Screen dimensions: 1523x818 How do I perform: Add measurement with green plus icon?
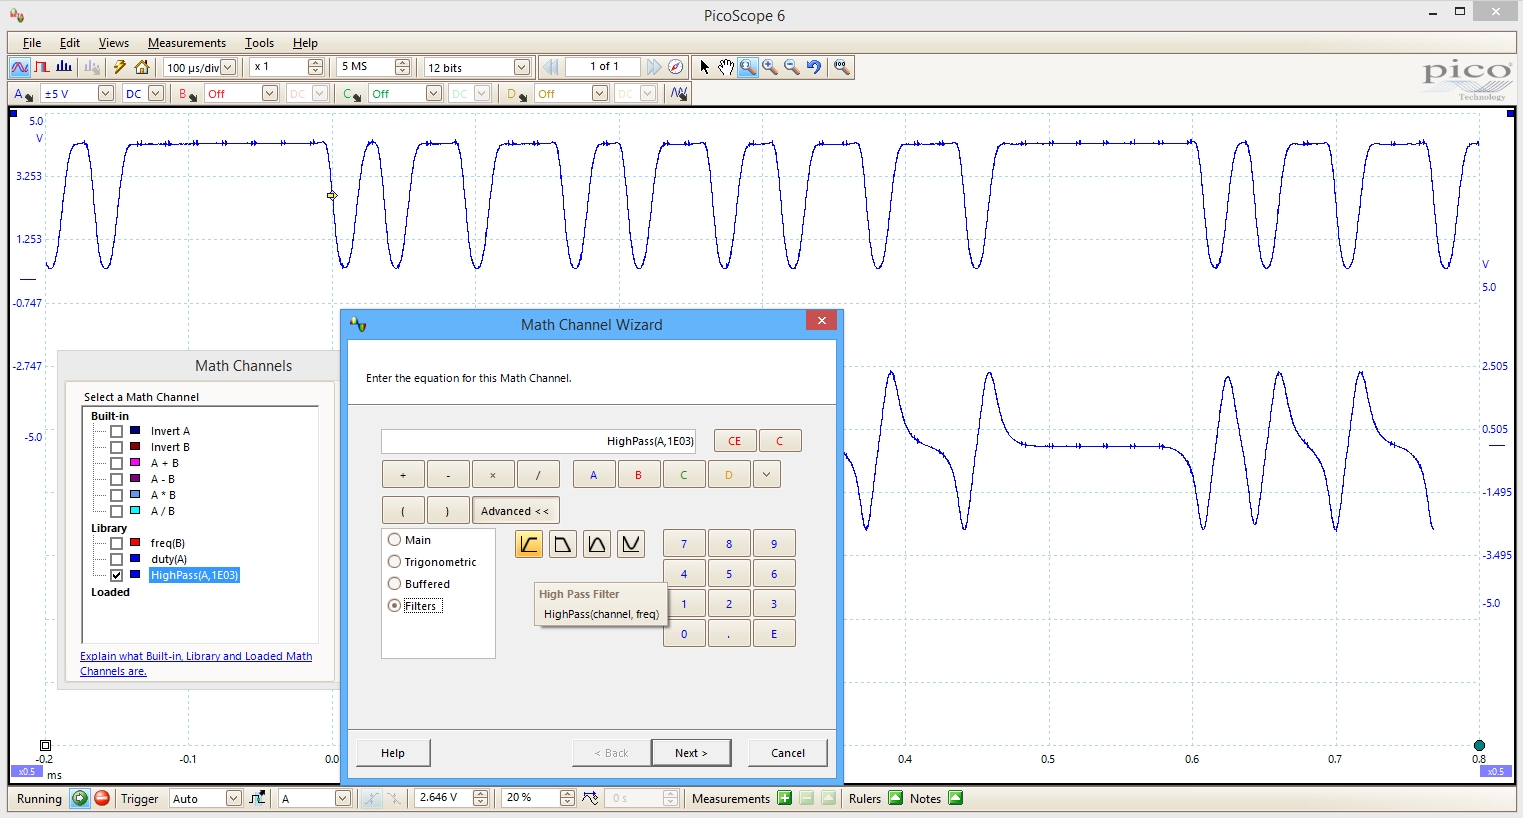pyautogui.click(x=784, y=798)
